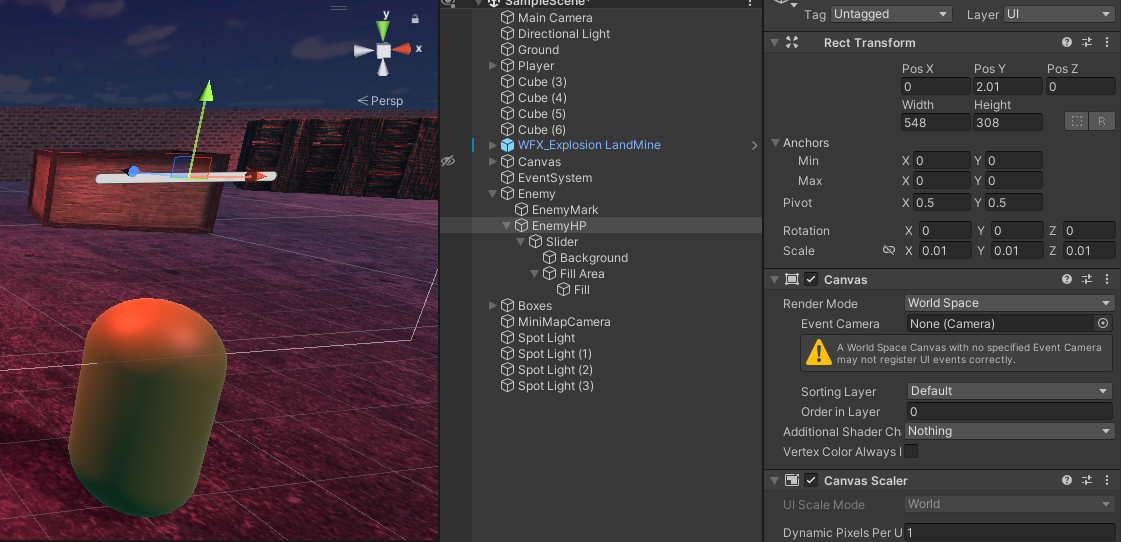Select Spot Light (2) in hierarchy
Viewport: 1121px width, 542px height.
tap(555, 370)
